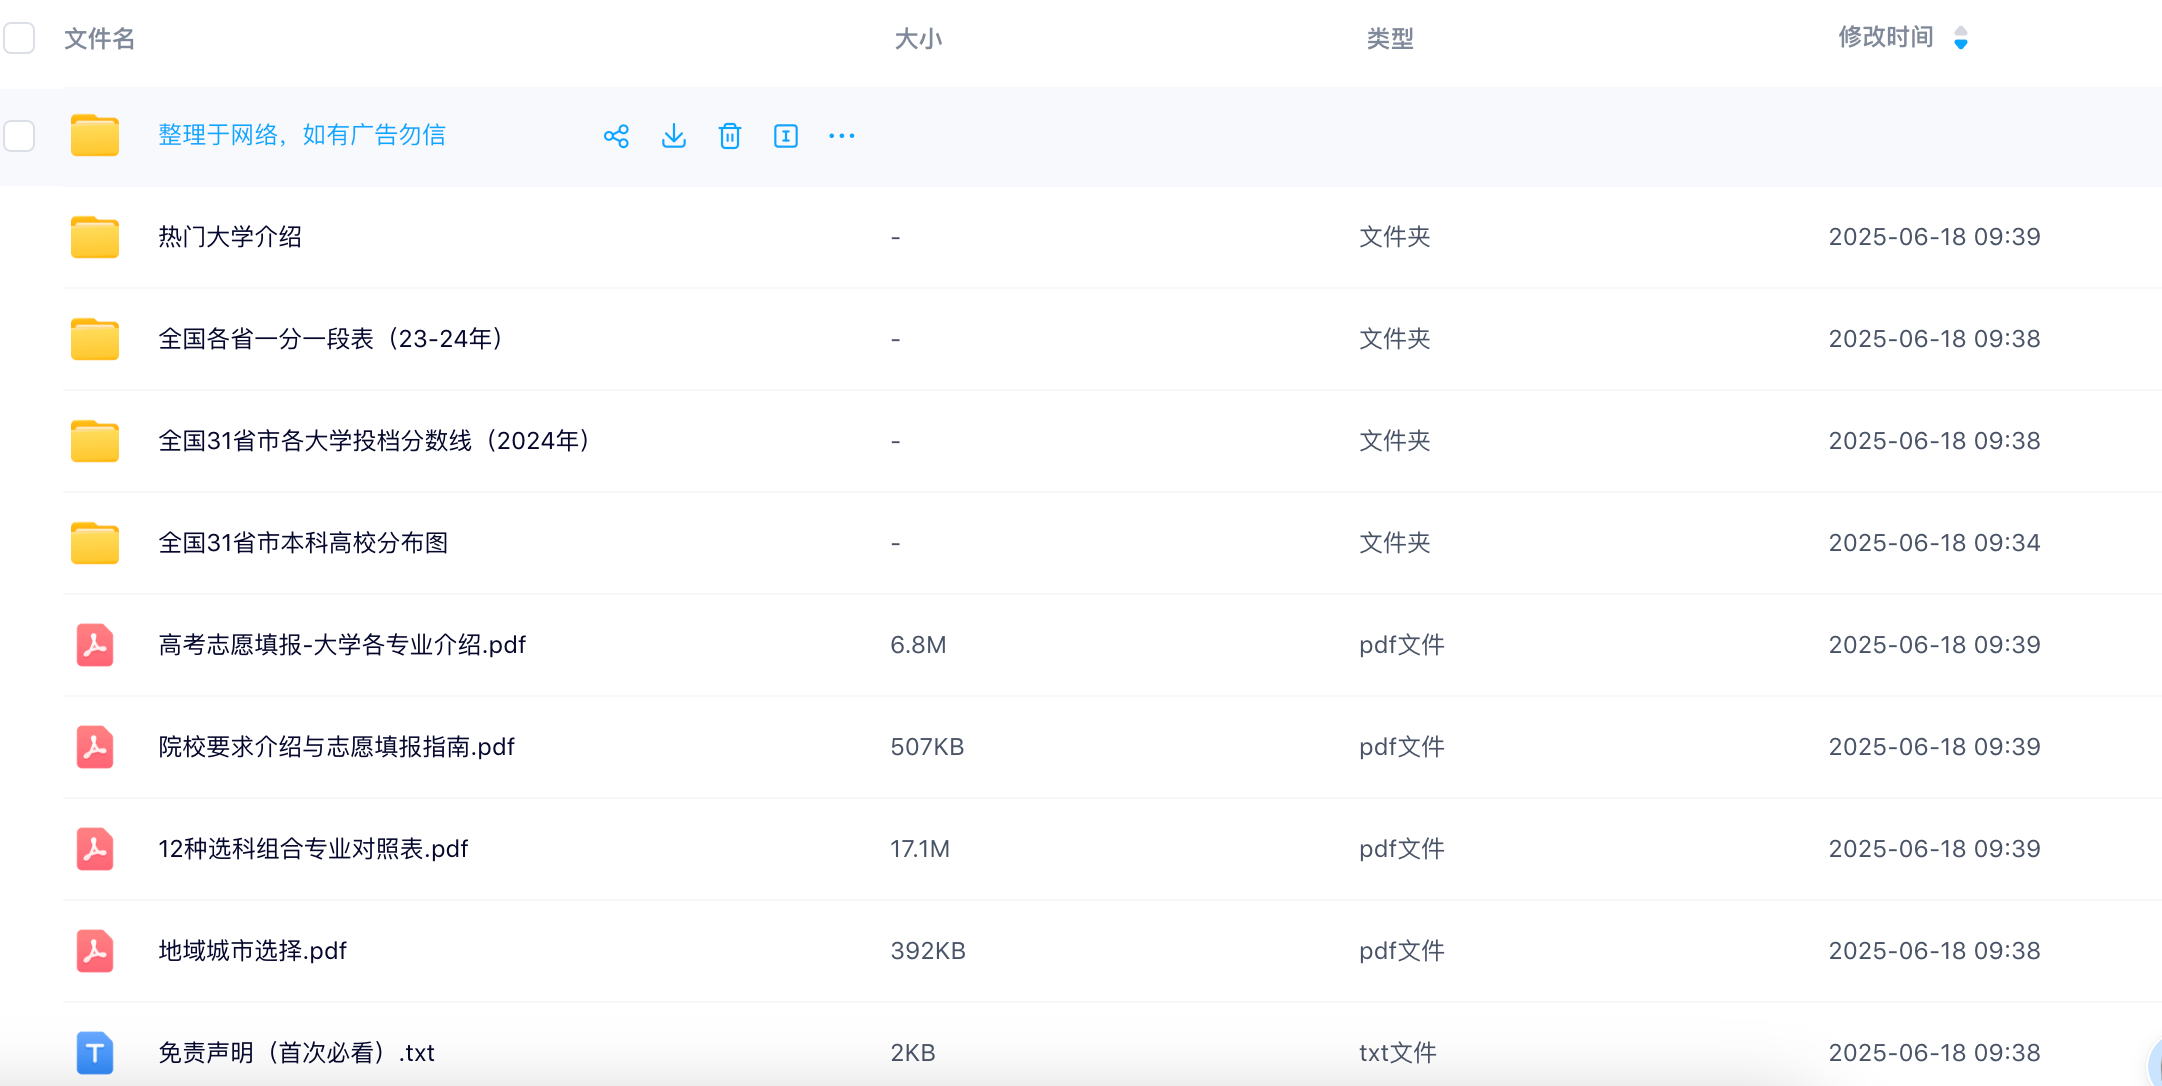This screenshot has width=2162, height=1086.
Task: Open 全国各省一分一段表 folder
Action: coord(330,339)
